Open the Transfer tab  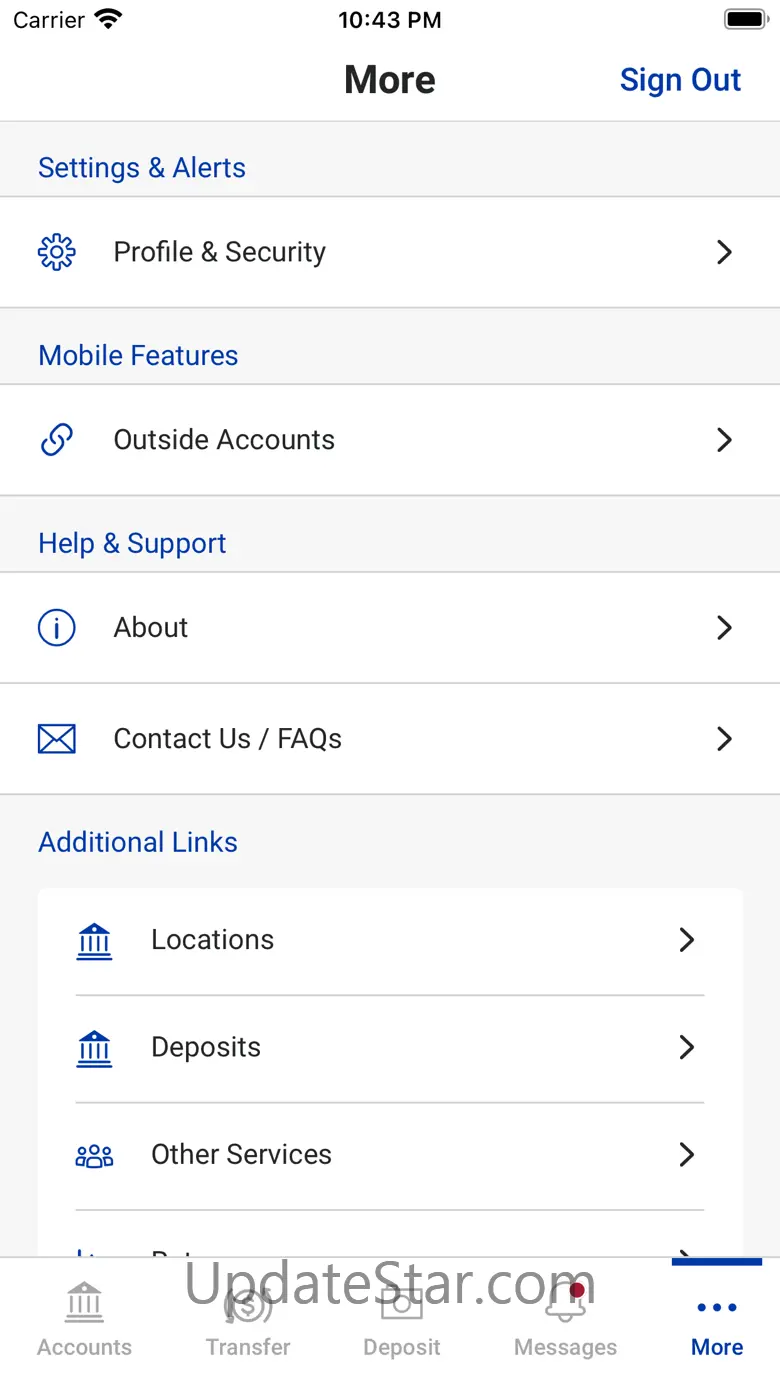point(248,1320)
